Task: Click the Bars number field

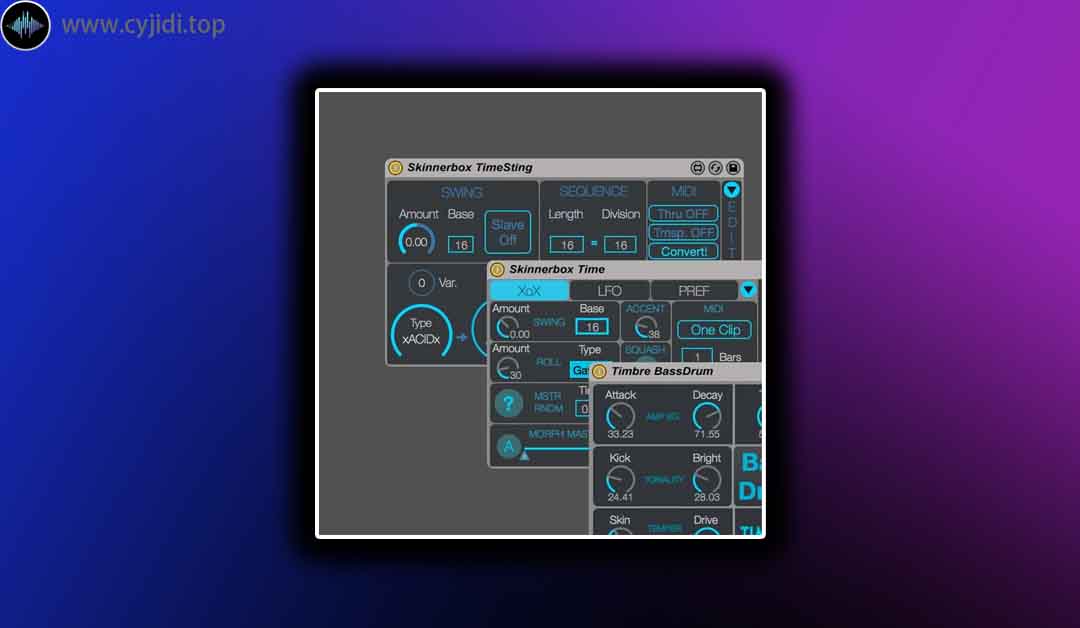Action: click(697, 357)
